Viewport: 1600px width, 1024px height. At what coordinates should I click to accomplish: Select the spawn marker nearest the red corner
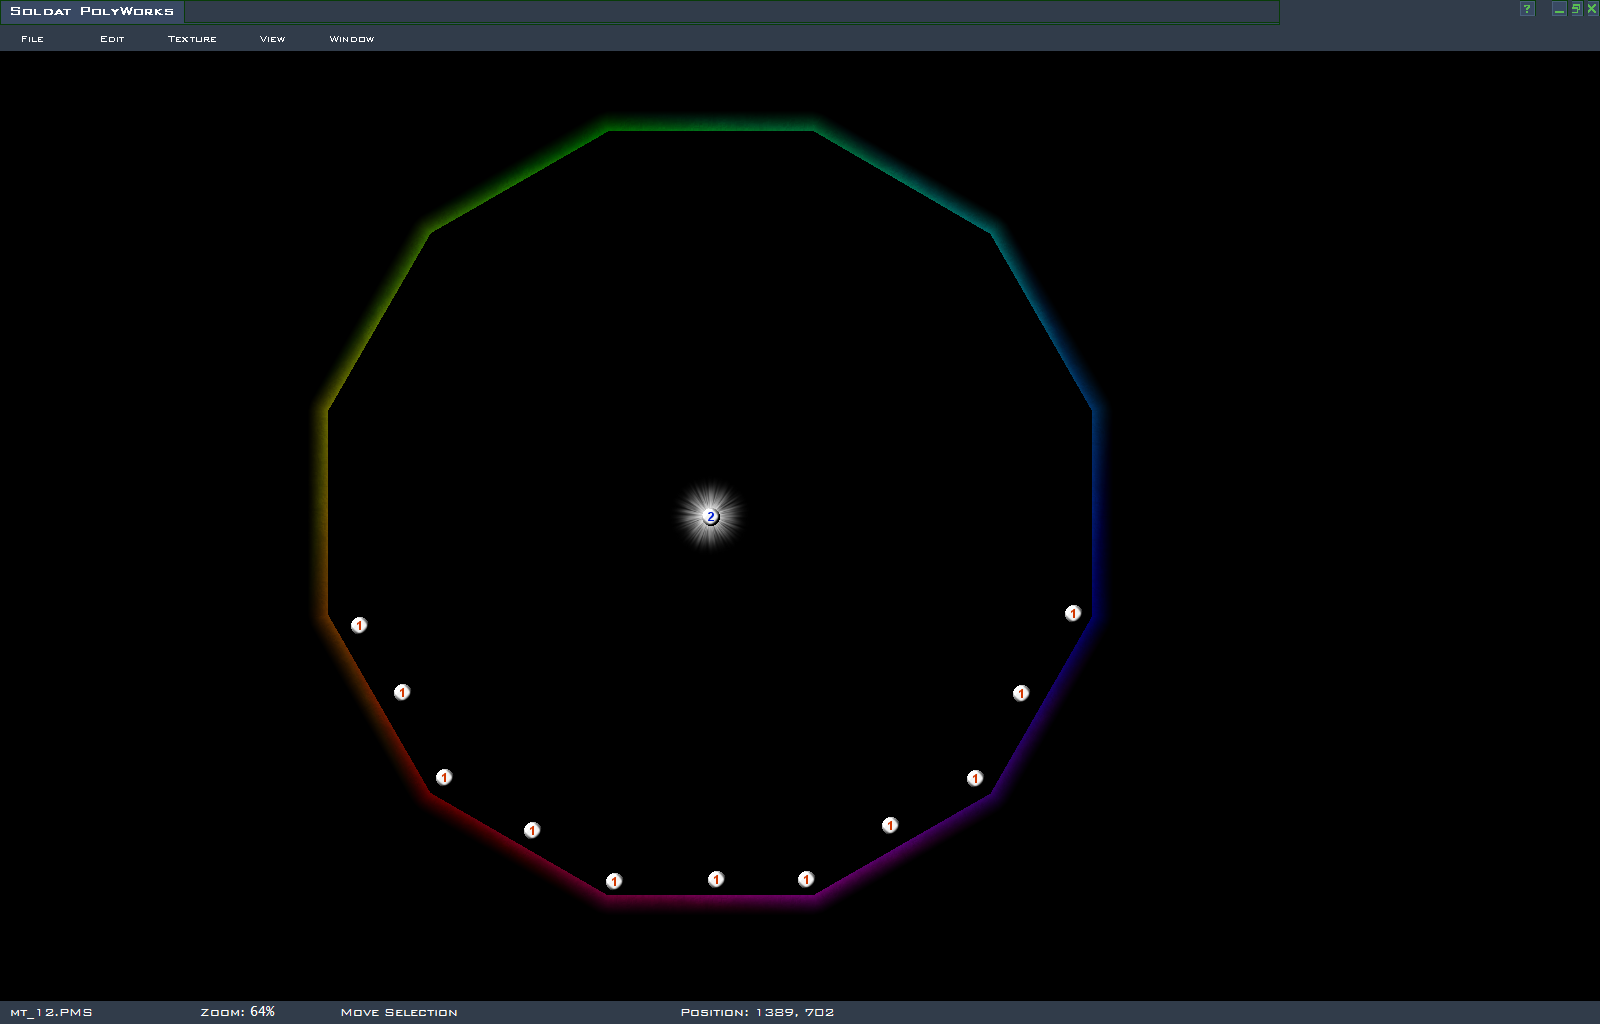pos(444,777)
